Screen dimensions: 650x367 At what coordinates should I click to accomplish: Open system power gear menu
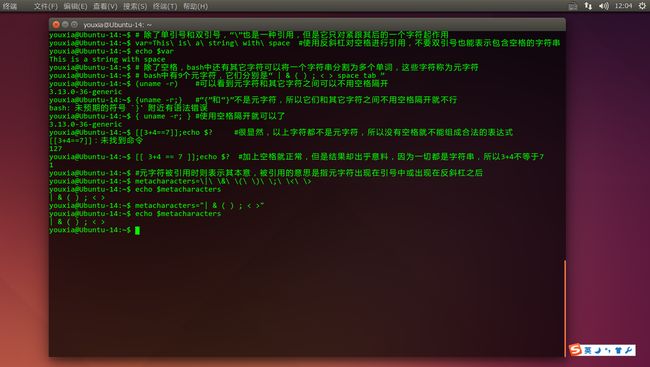pos(642,6)
